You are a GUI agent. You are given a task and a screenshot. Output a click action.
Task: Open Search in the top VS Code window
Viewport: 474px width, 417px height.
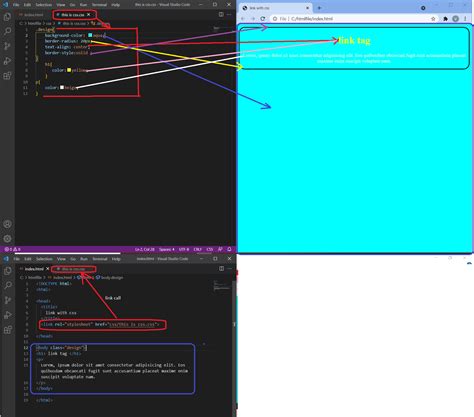[x=7, y=31]
